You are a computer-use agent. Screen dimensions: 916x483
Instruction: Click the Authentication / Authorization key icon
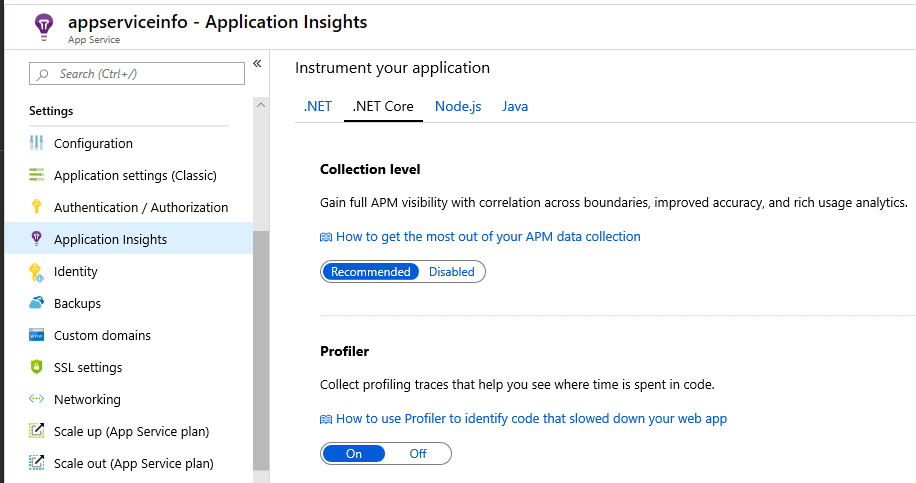coord(36,206)
